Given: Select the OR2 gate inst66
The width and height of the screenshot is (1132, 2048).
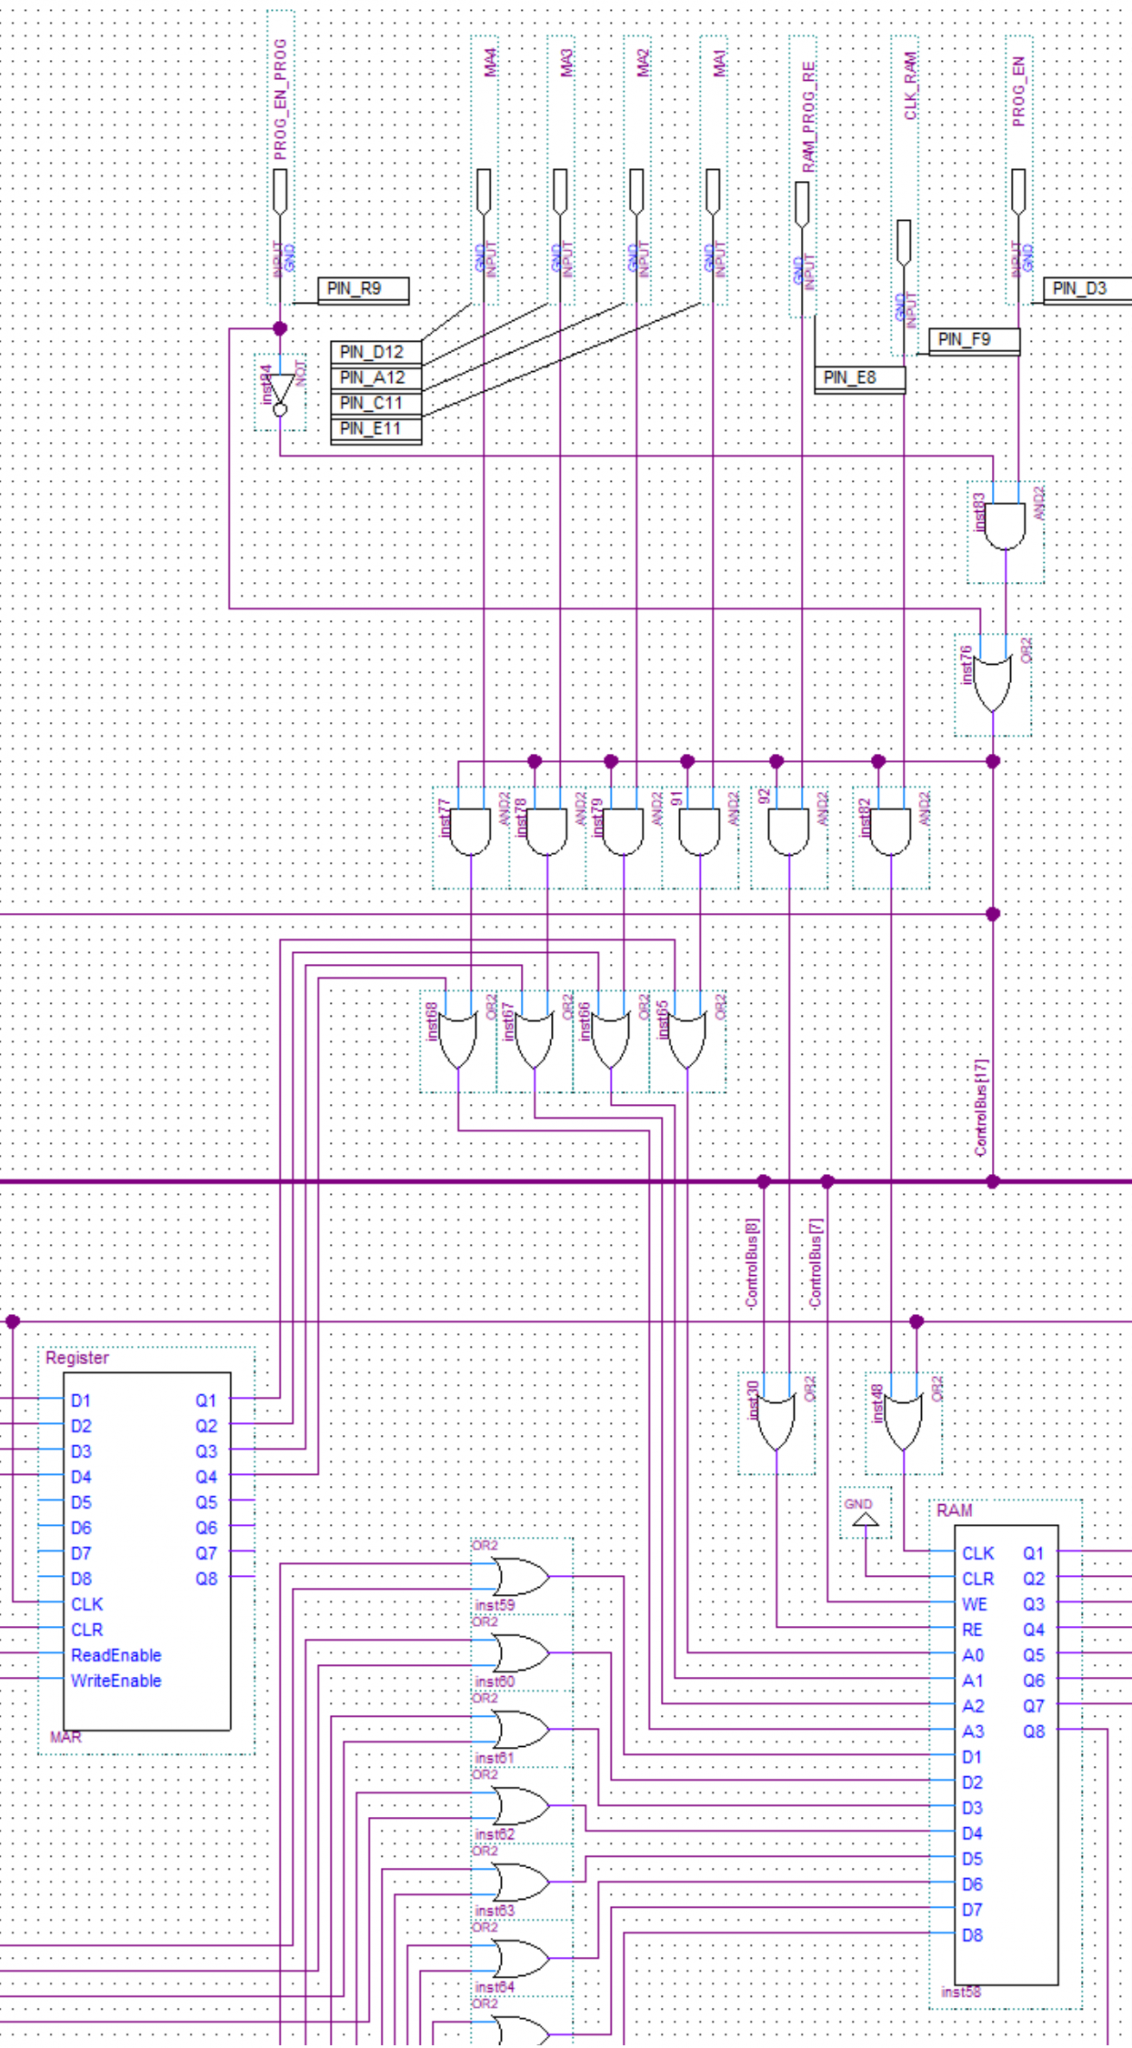Looking at the screenshot, I should 611,1041.
